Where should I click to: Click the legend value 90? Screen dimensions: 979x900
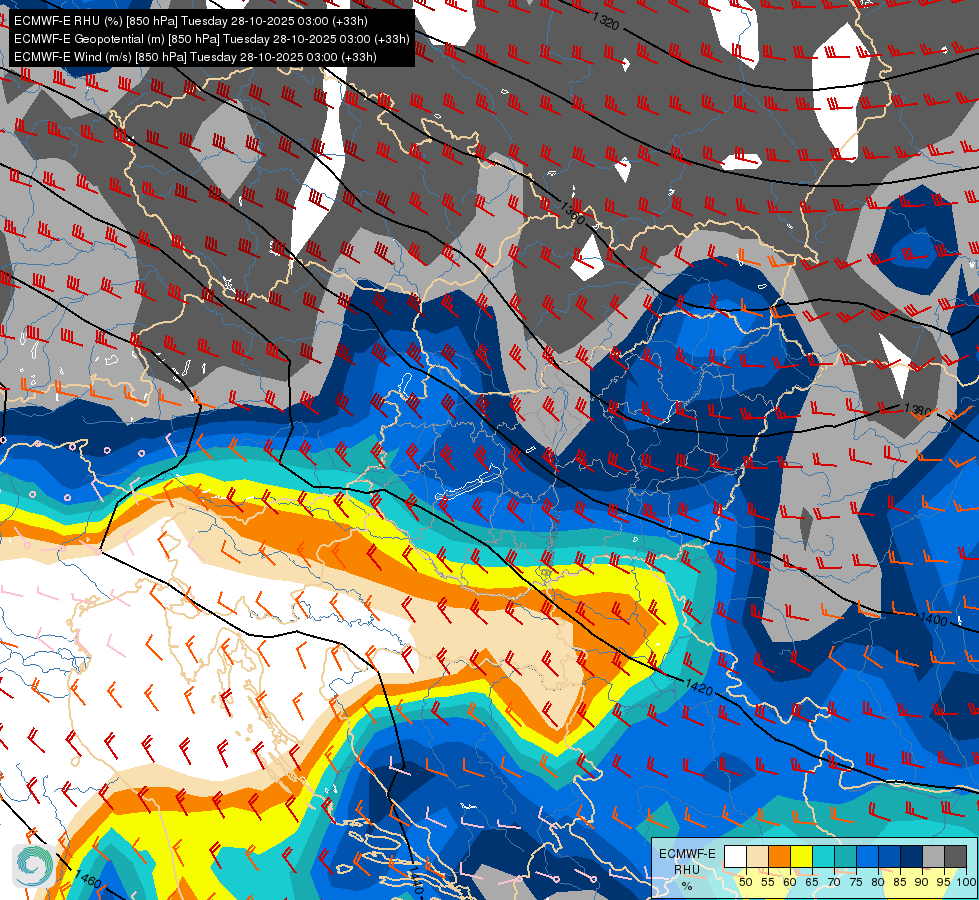(x=922, y=882)
